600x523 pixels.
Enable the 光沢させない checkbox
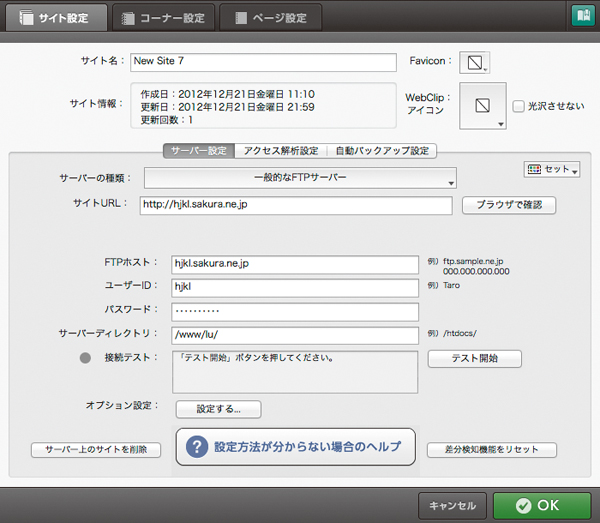coord(518,106)
